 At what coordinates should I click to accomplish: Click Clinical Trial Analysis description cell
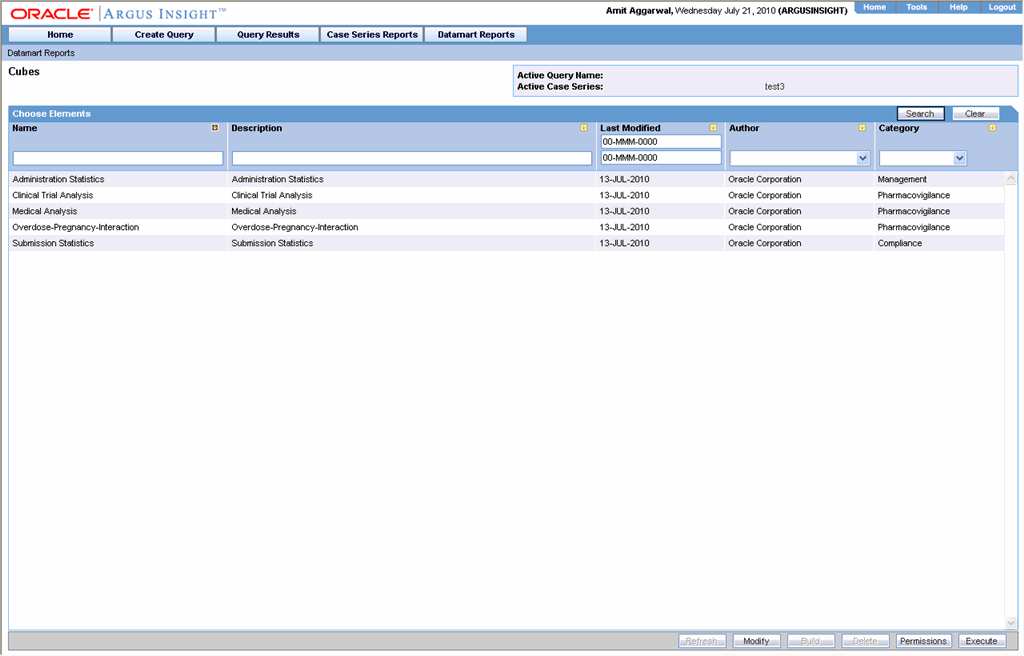click(272, 195)
